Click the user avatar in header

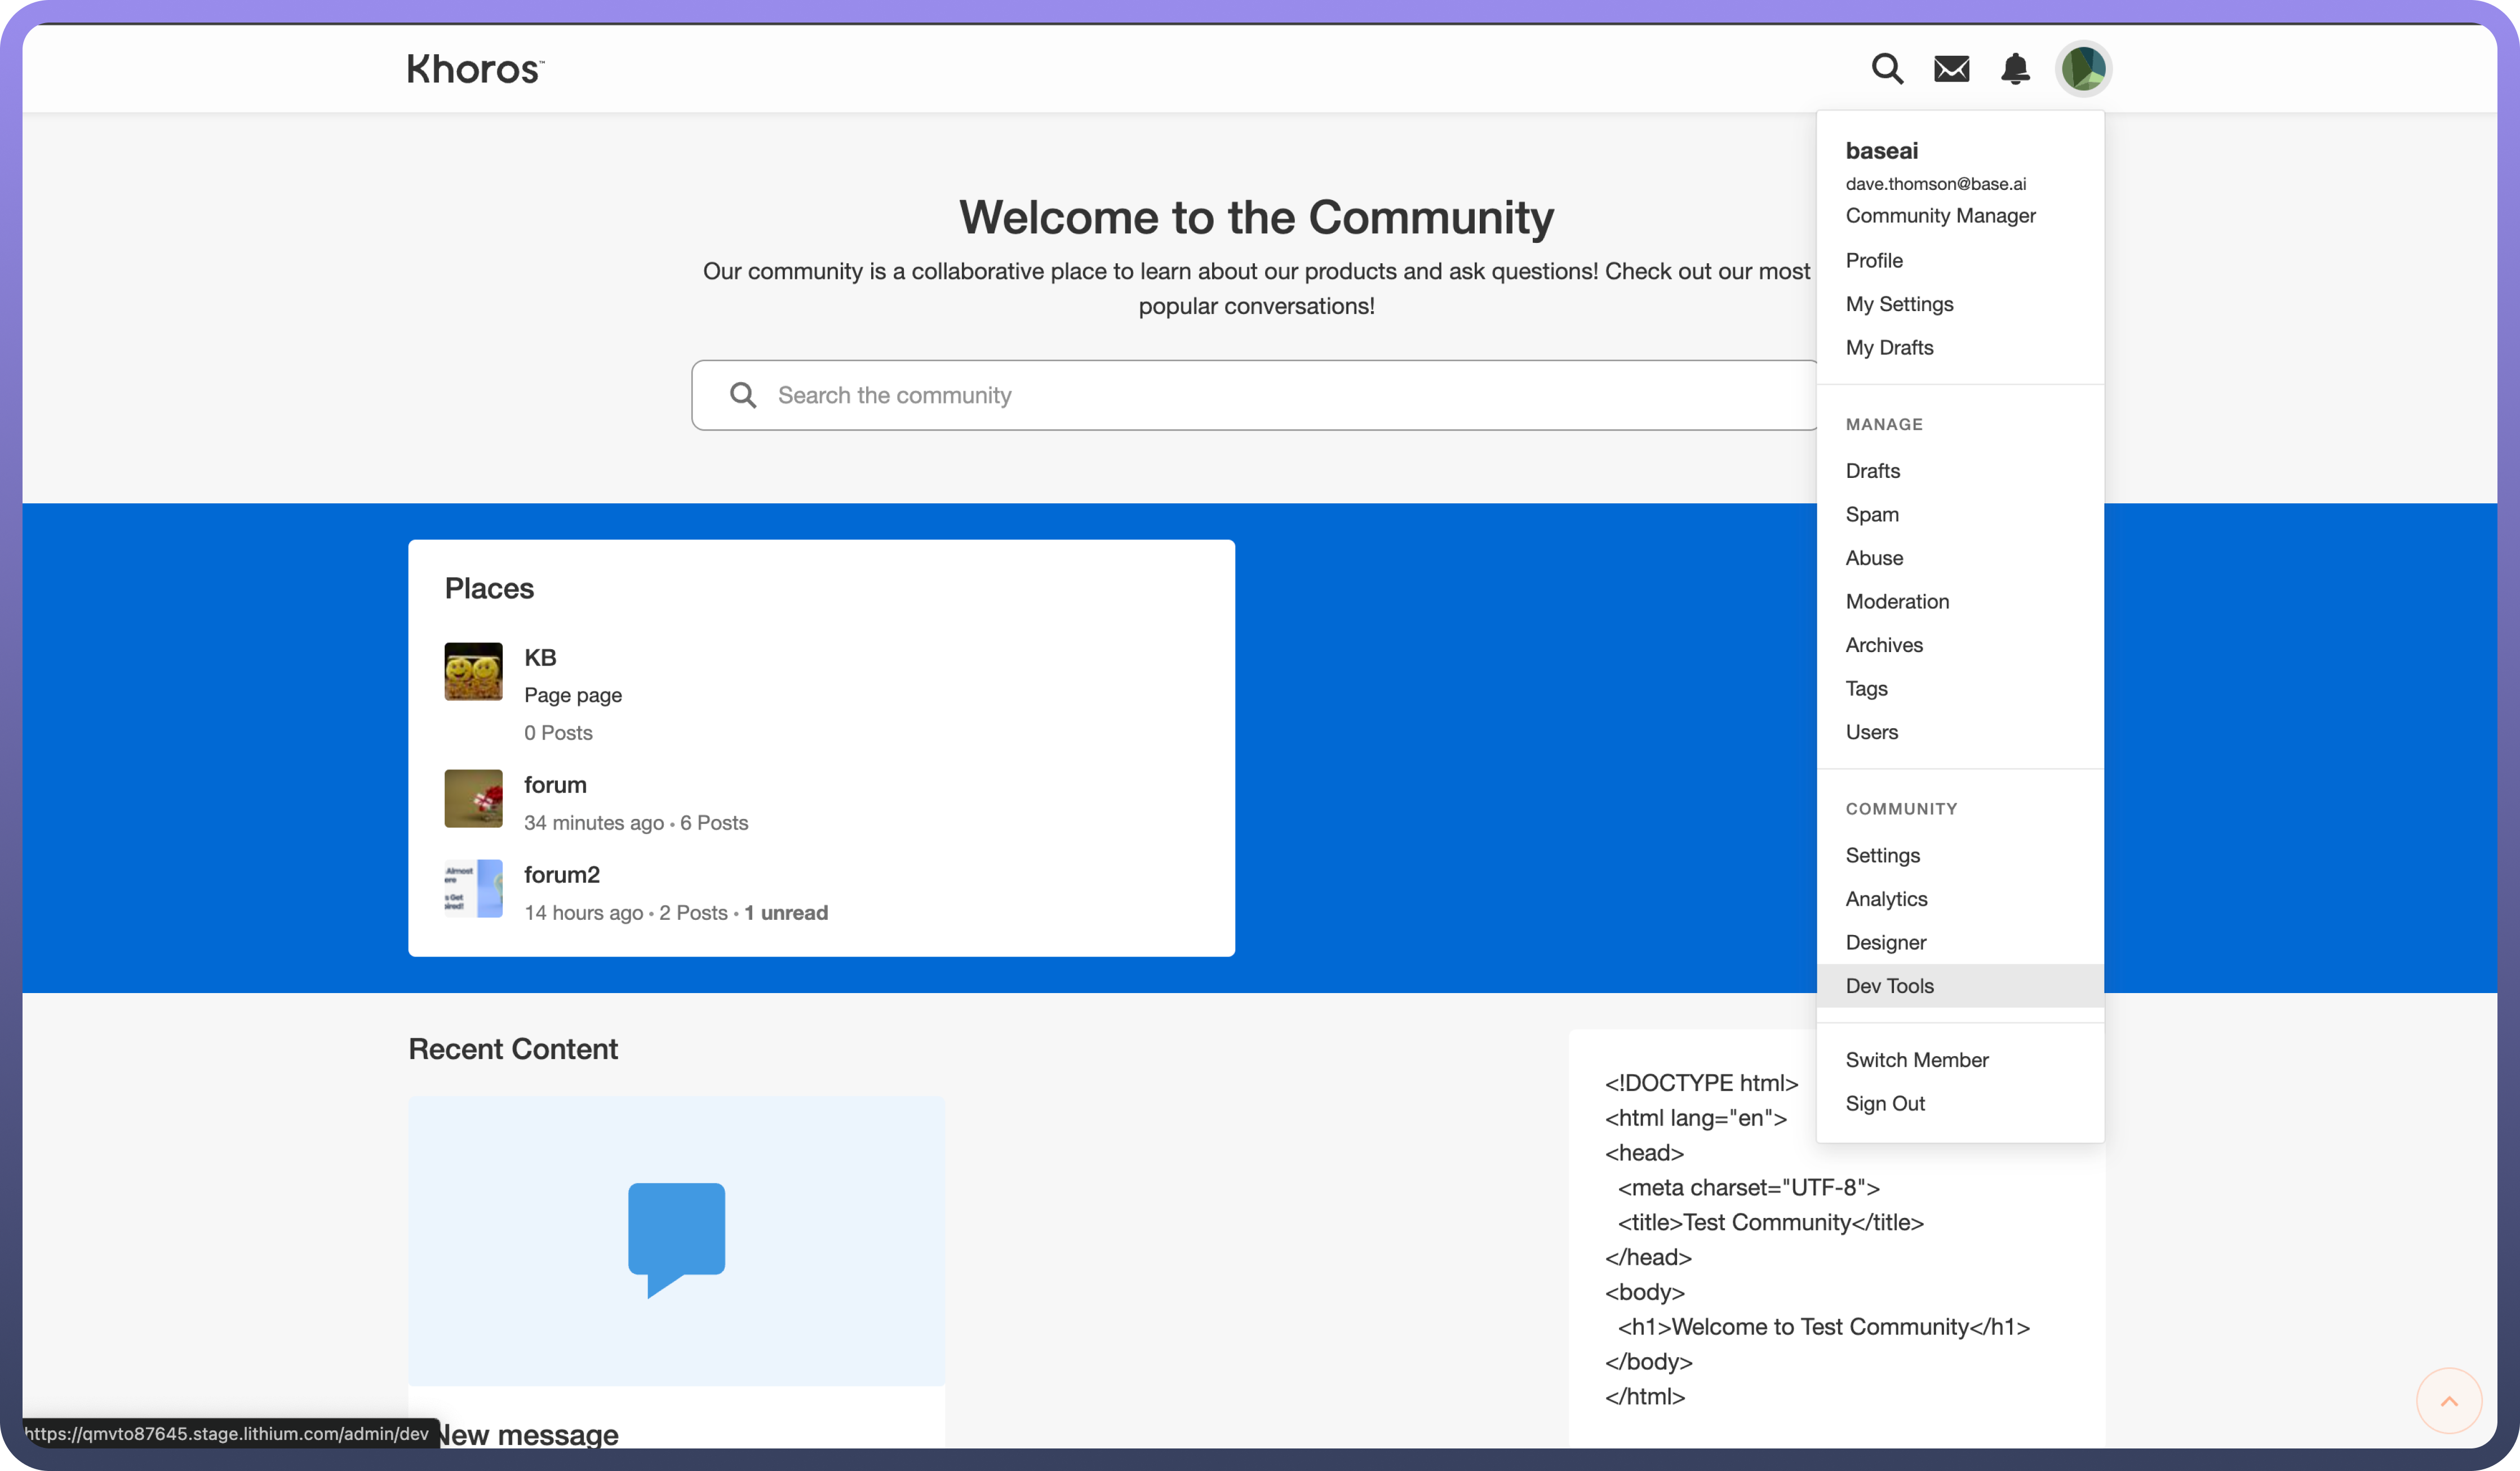click(2083, 68)
